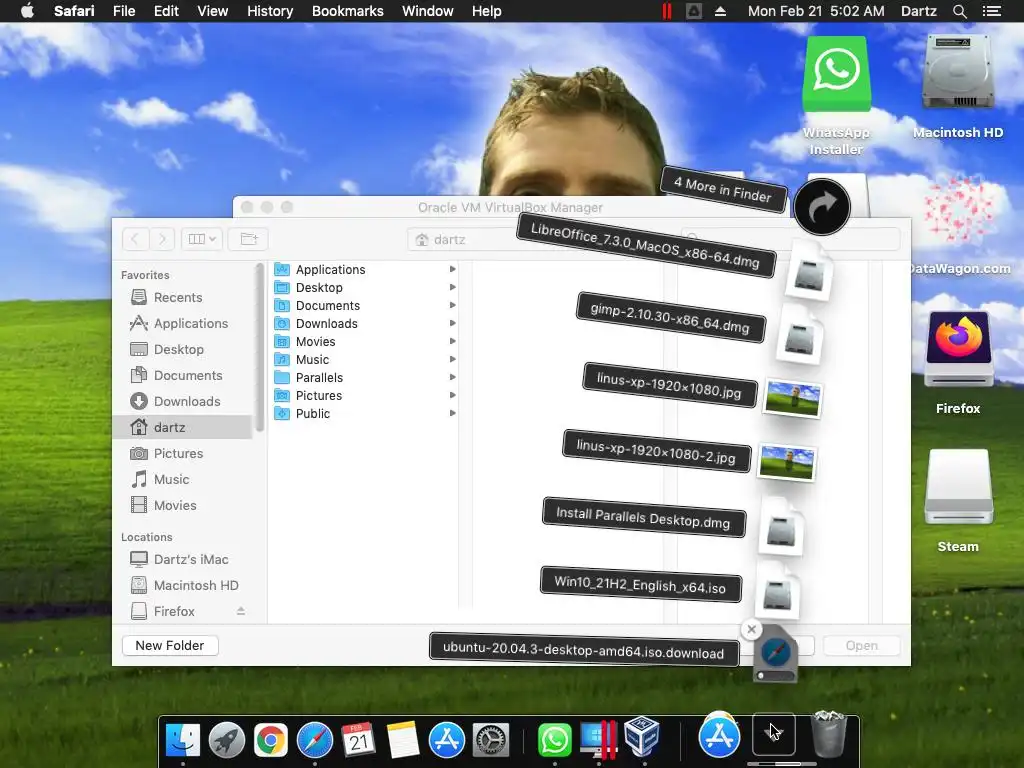Open linus-xp-1920x1080-2.jpg thumbnail
Image resolution: width=1024 pixels, height=768 pixels.
[787, 462]
